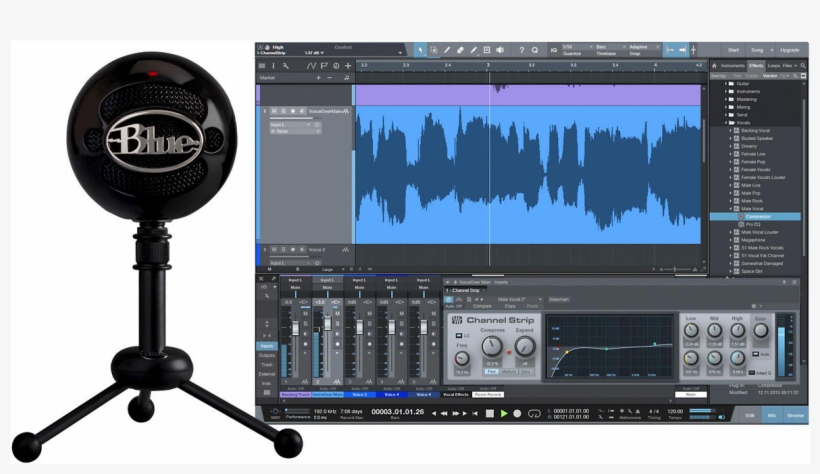
Task: Select Inputs in mixer side panel
Action: (x=267, y=346)
